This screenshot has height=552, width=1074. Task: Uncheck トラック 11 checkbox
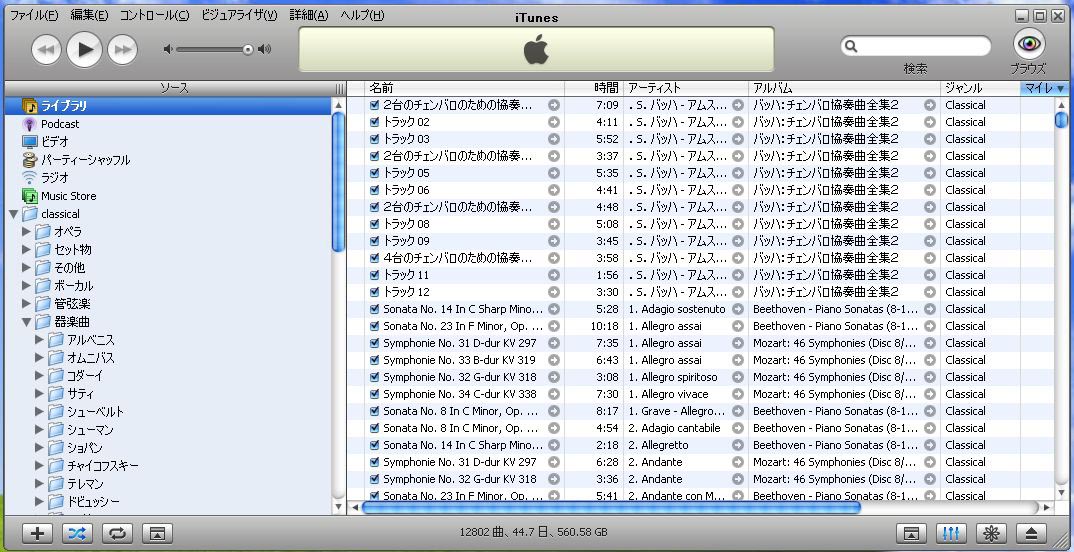[374, 275]
